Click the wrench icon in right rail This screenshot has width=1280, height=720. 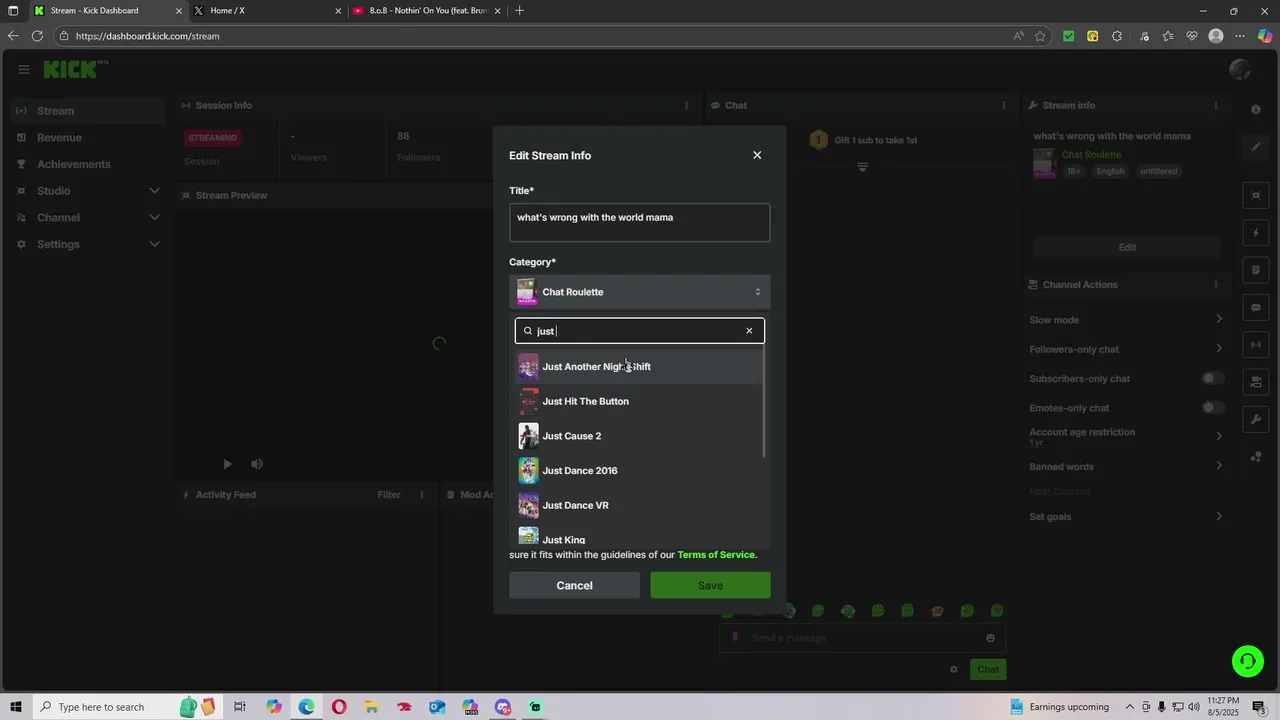tap(1256, 419)
